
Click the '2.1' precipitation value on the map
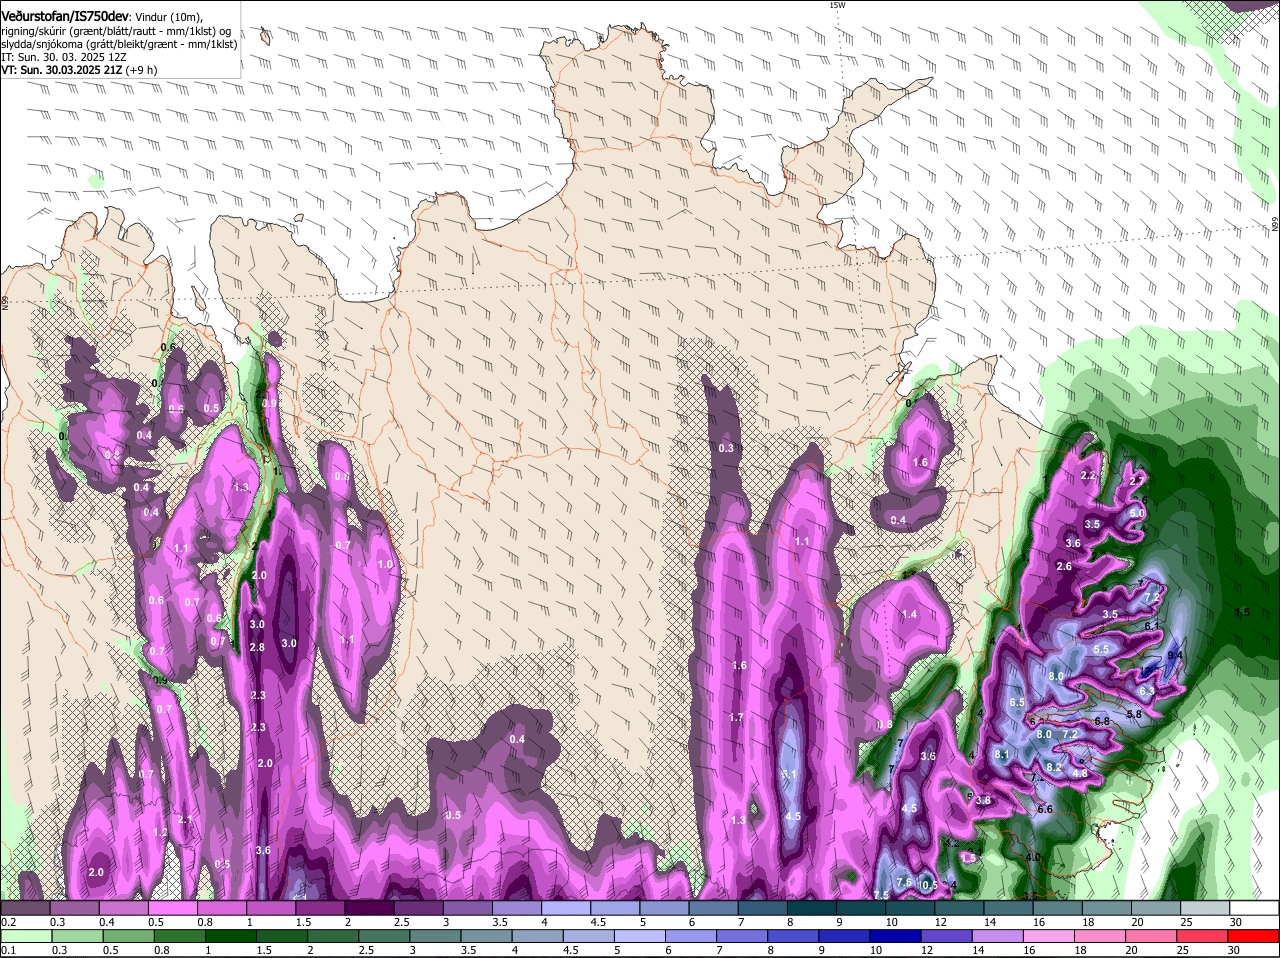184,820
